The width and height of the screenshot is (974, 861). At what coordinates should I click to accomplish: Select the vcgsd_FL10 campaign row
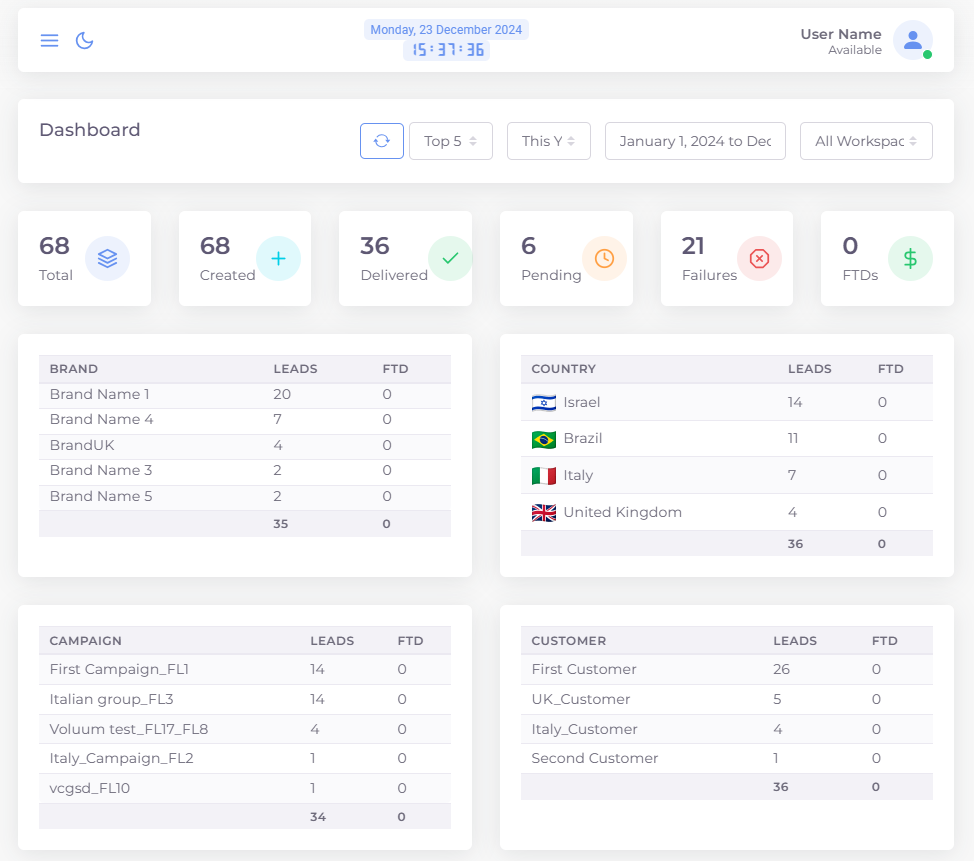tap(245, 788)
